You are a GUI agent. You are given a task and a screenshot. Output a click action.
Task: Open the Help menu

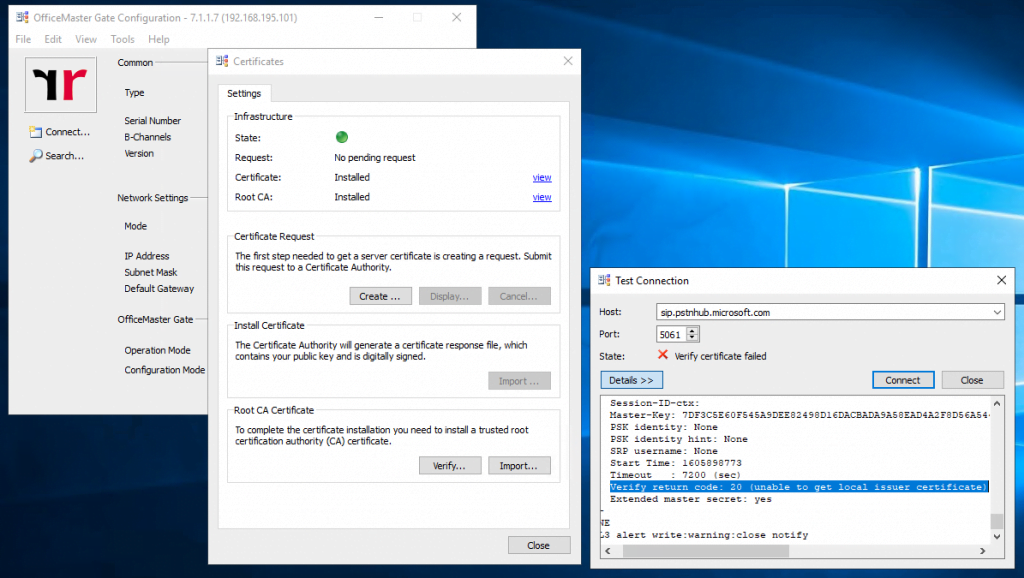click(159, 39)
